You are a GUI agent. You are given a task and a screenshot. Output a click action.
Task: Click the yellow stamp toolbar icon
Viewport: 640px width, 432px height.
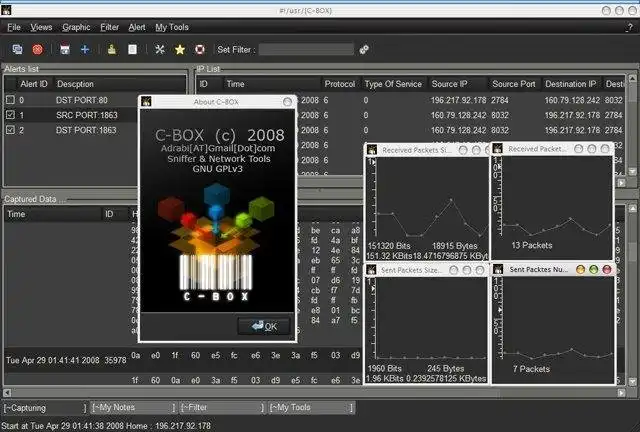111,49
